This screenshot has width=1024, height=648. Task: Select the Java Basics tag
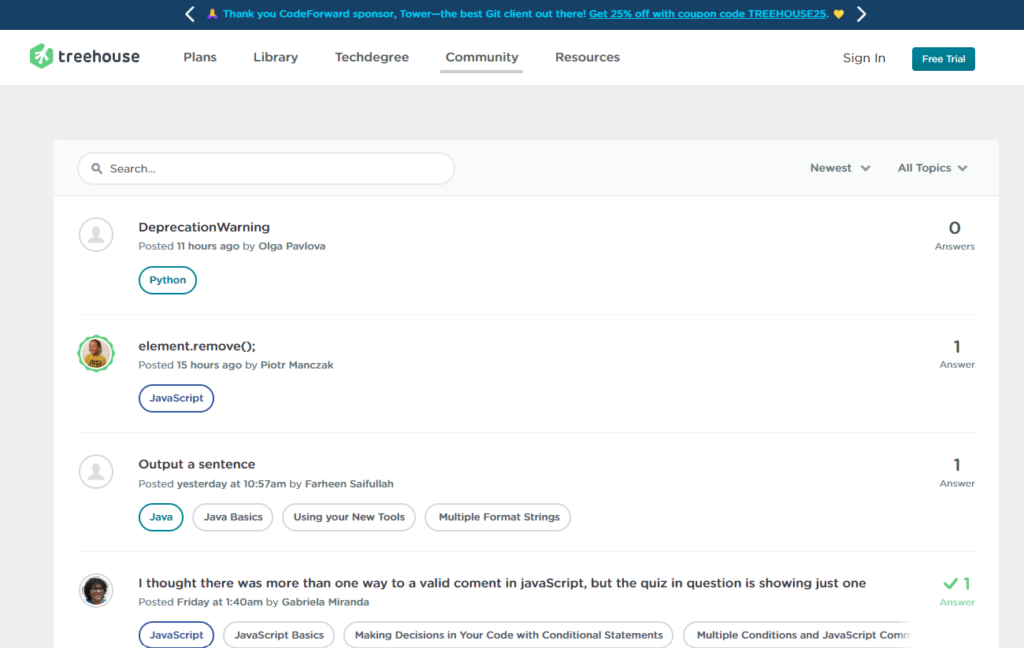click(x=233, y=517)
